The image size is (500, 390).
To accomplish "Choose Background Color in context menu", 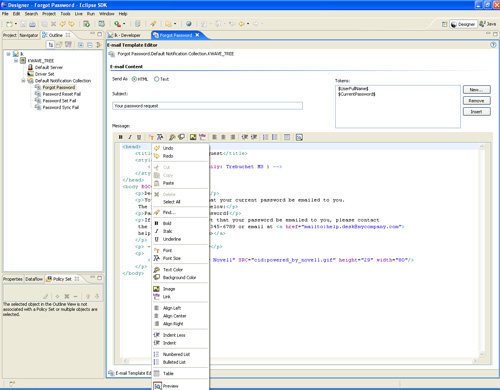I will click(180, 277).
